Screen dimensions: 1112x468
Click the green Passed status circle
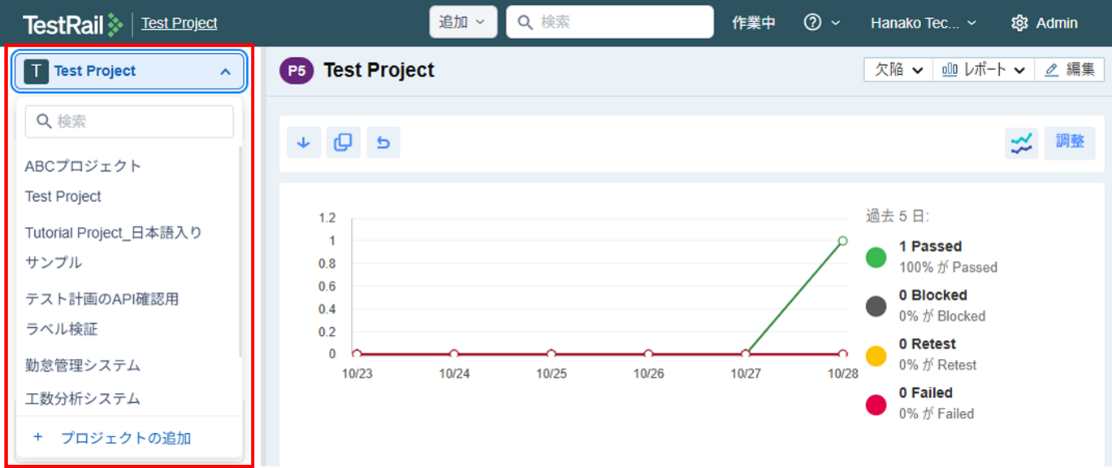click(x=876, y=257)
